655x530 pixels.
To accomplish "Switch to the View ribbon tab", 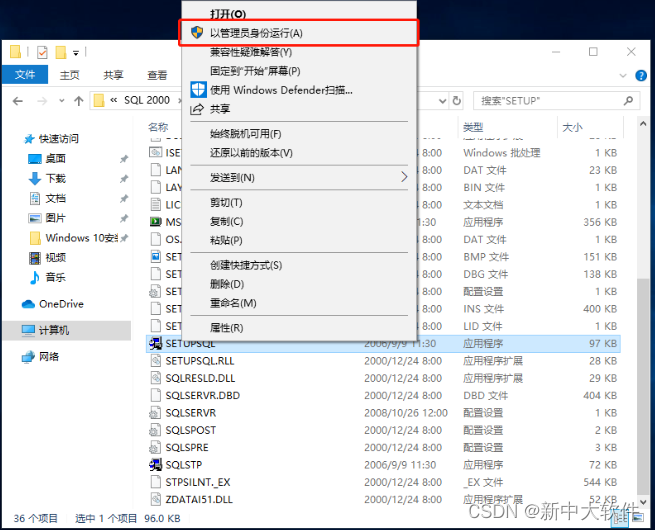I will point(157,75).
